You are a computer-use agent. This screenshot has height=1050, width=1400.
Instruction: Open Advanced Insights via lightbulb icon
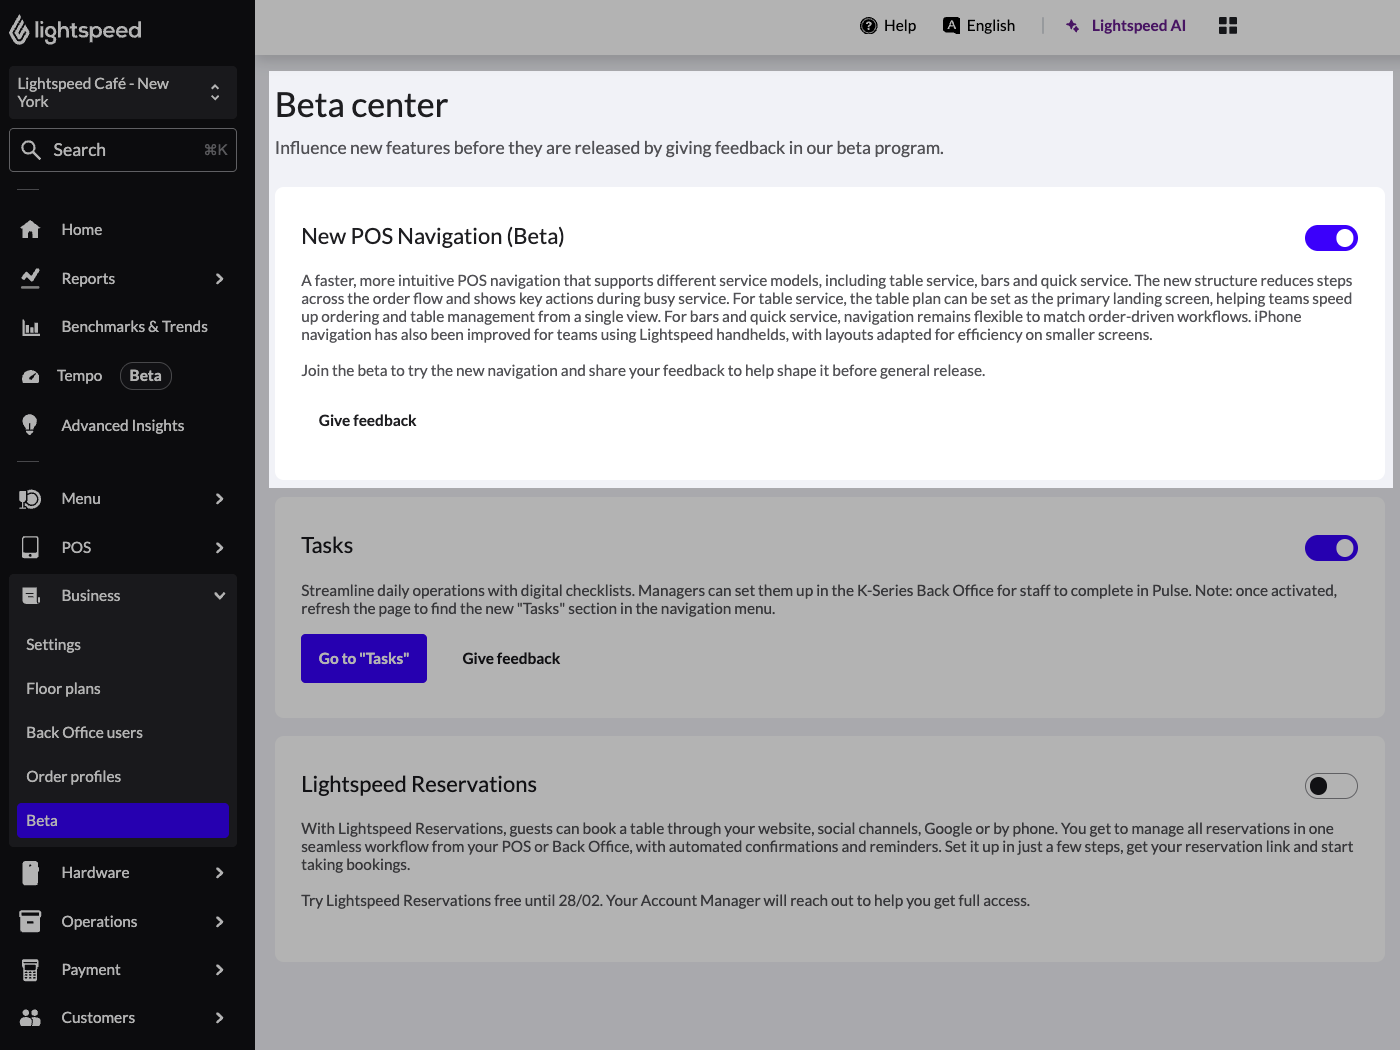tap(30, 425)
